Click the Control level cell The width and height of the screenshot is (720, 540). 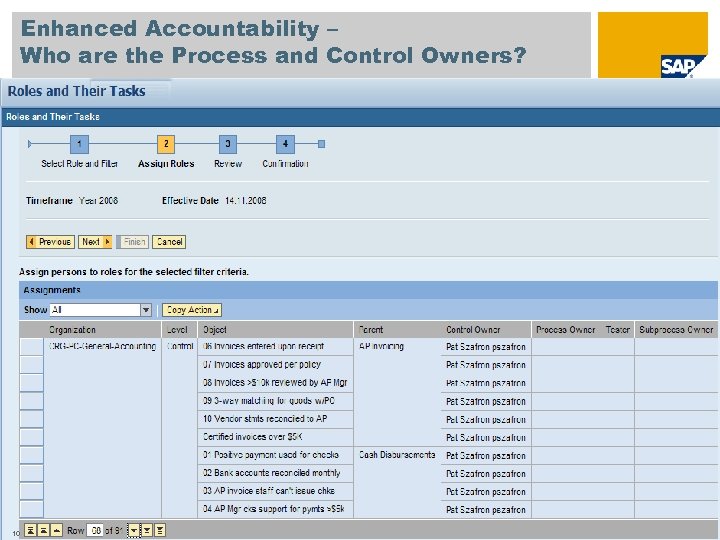click(180, 346)
